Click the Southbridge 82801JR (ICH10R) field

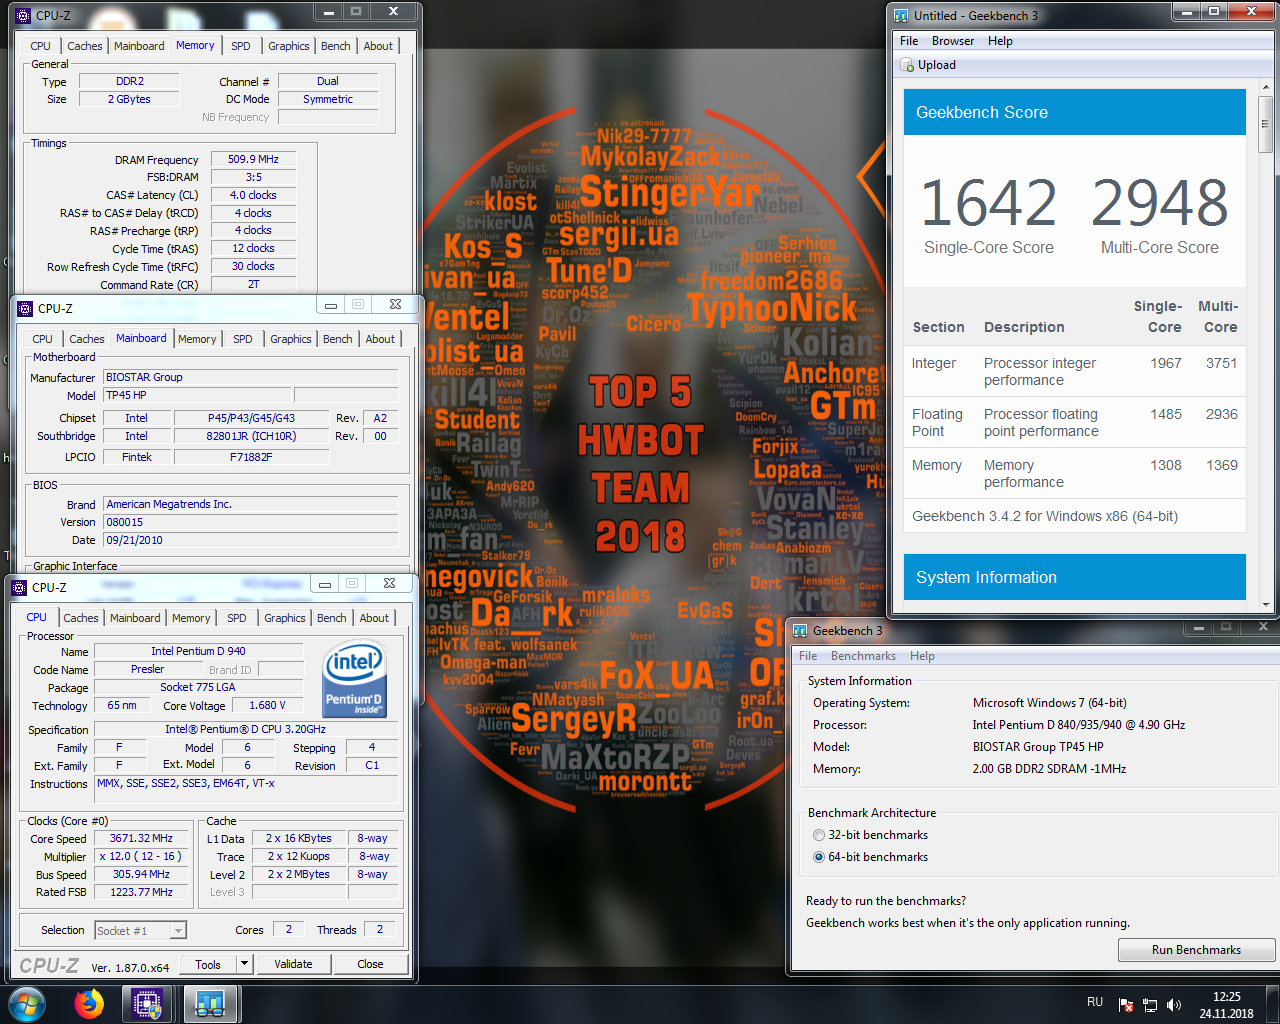pyautogui.click(x=252, y=436)
